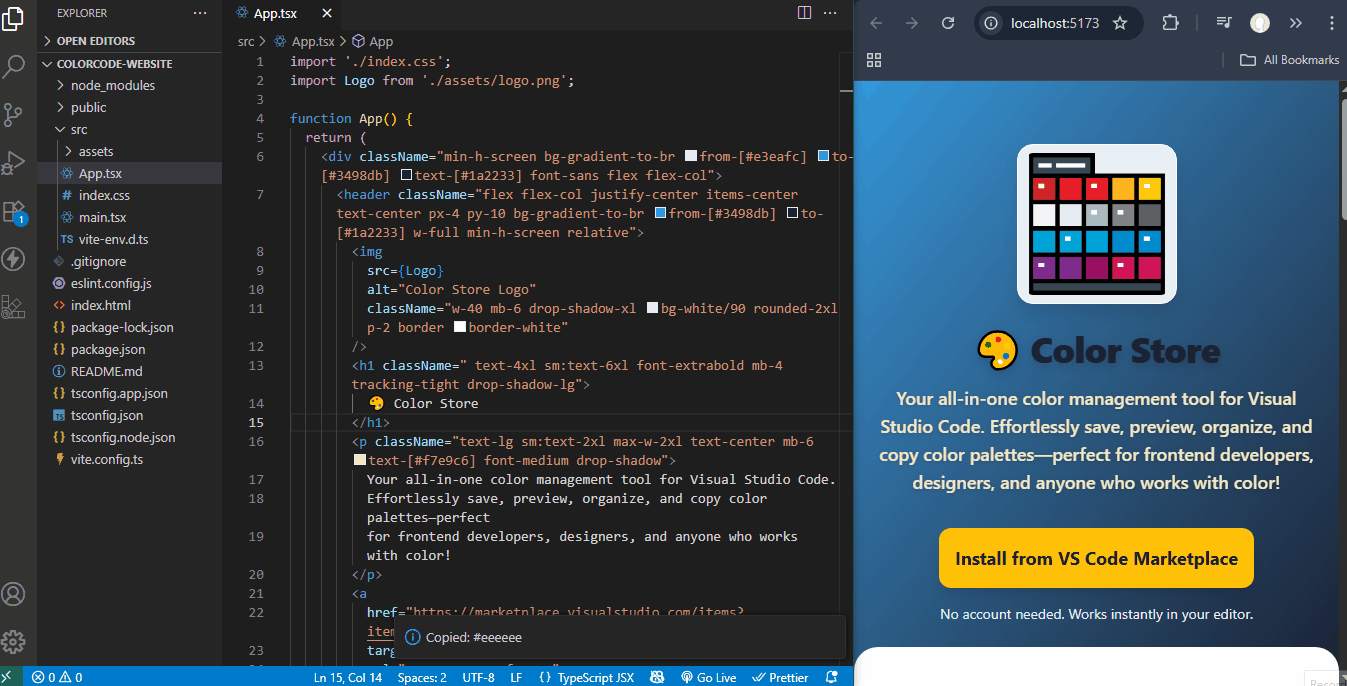
Task: Expand the OPEN EDITORS section
Action: (130, 41)
